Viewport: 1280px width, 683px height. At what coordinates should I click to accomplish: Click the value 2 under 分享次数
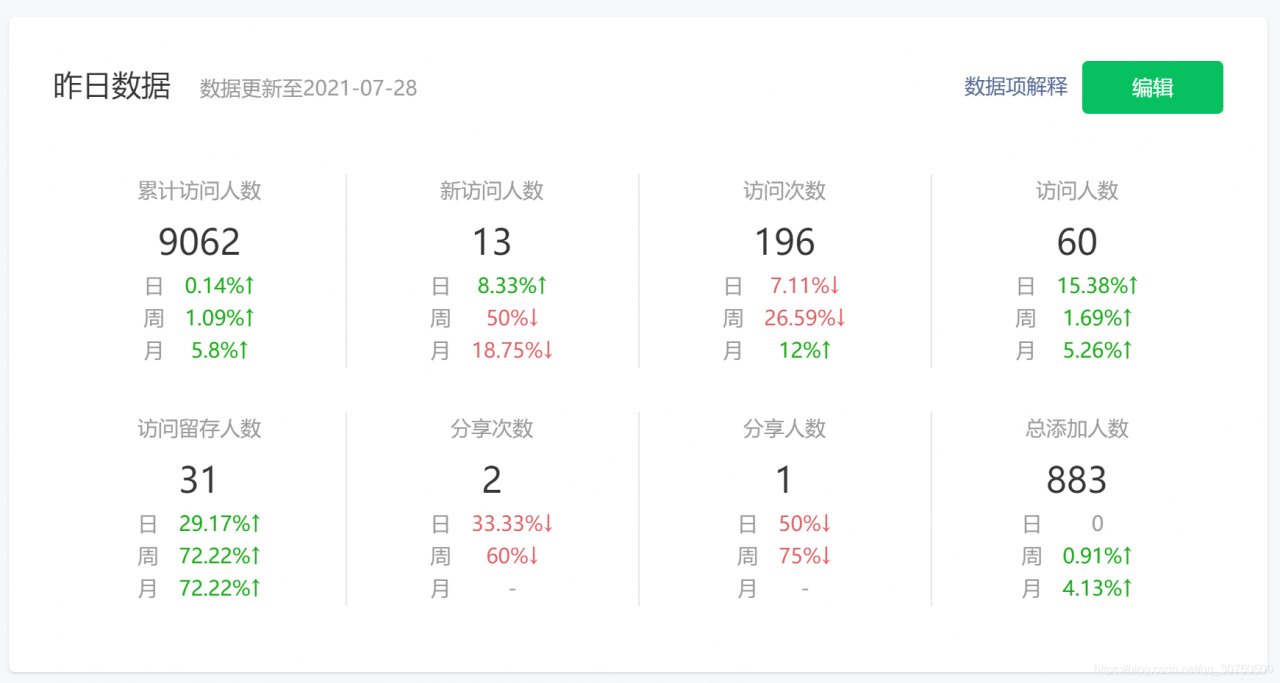point(492,480)
